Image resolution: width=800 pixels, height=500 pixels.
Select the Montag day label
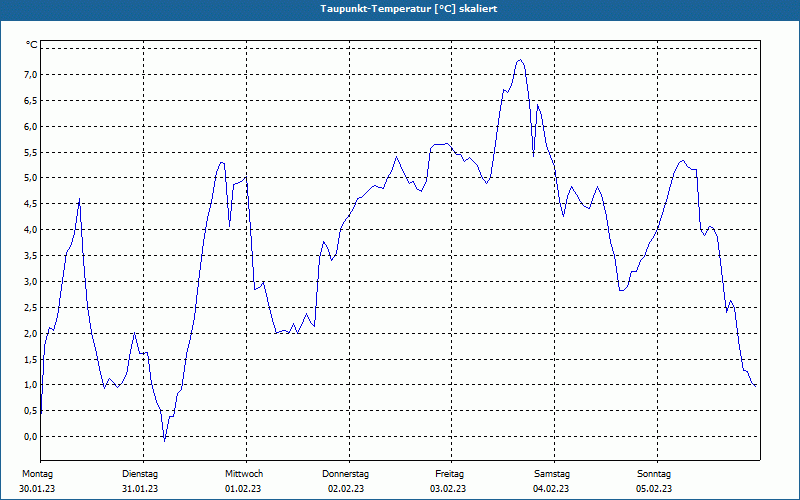pyautogui.click(x=37, y=474)
